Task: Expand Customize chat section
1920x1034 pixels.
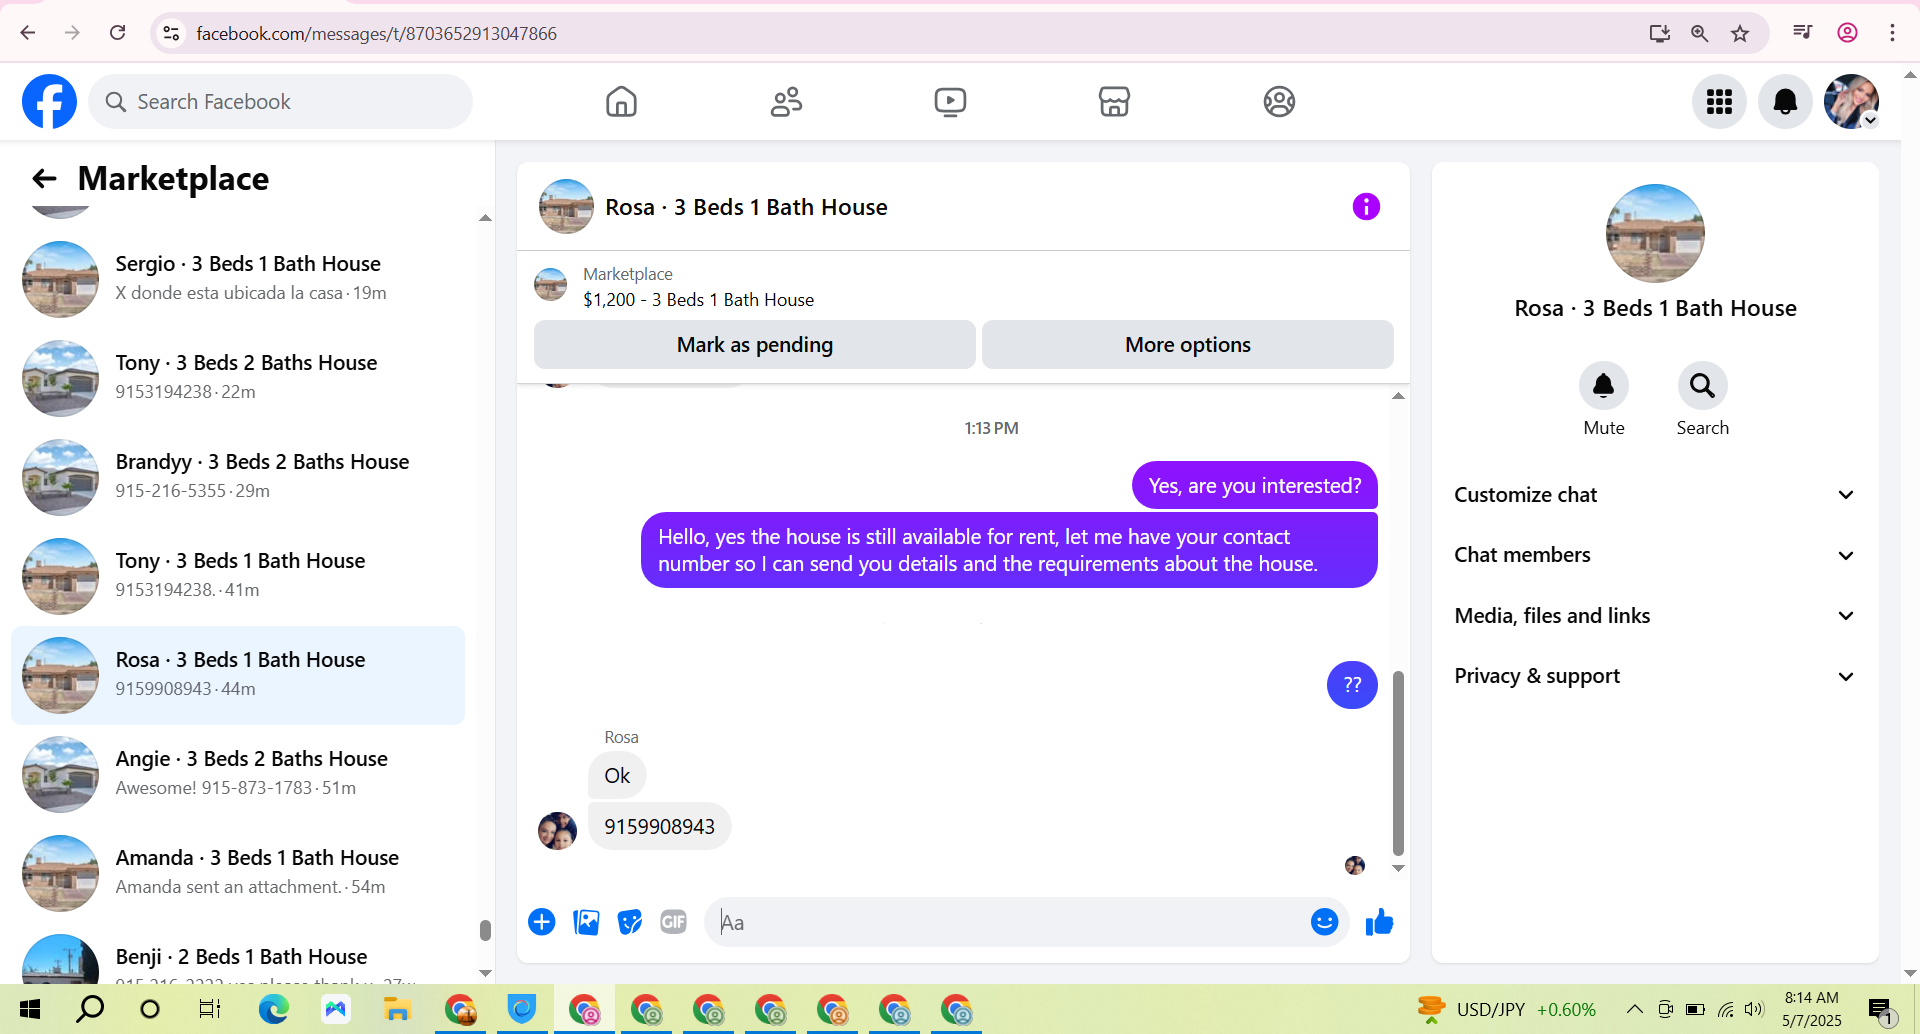Action: (x=1654, y=495)
